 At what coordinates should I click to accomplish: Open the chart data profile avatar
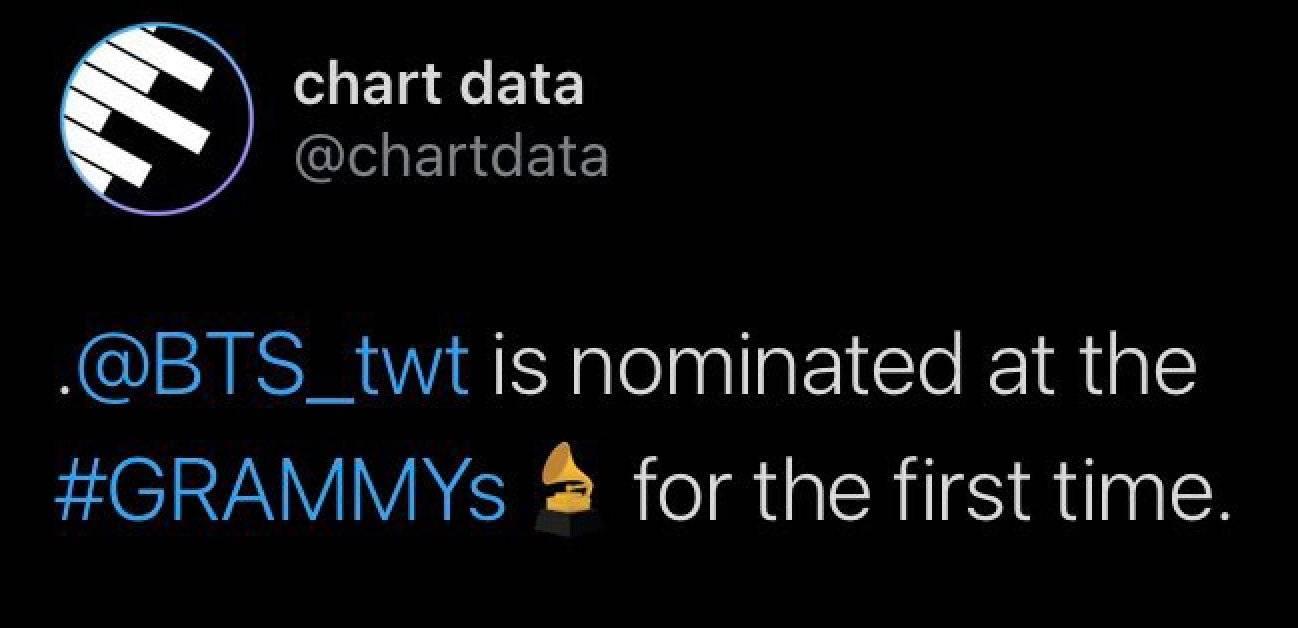click(x=153, y=121)
